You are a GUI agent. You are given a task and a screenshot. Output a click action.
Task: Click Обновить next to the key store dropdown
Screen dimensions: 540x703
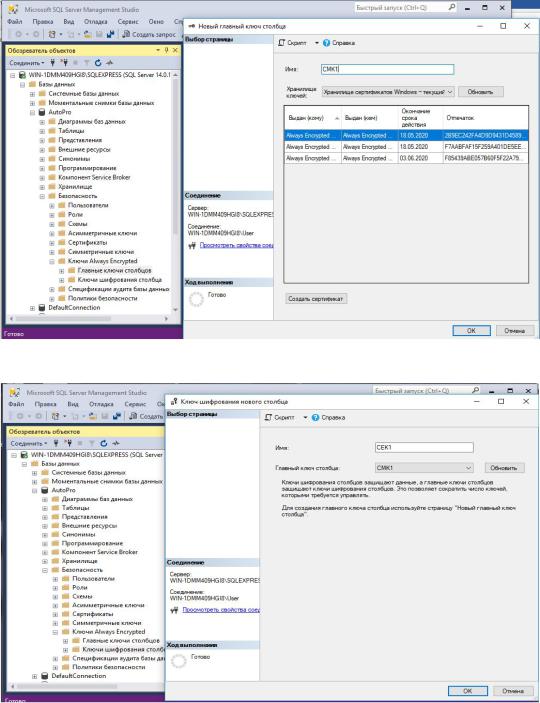[x=480, y=91]
